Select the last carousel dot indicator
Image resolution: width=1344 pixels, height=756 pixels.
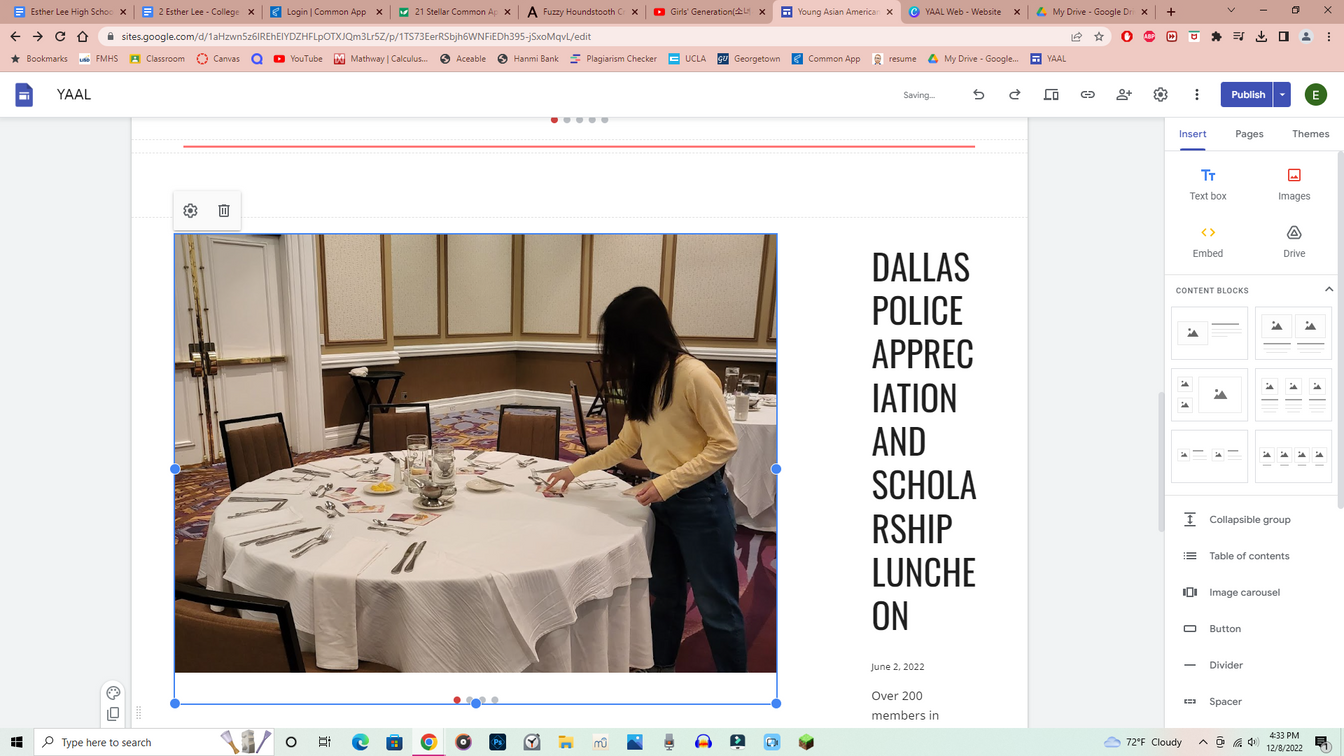point(495,700)
